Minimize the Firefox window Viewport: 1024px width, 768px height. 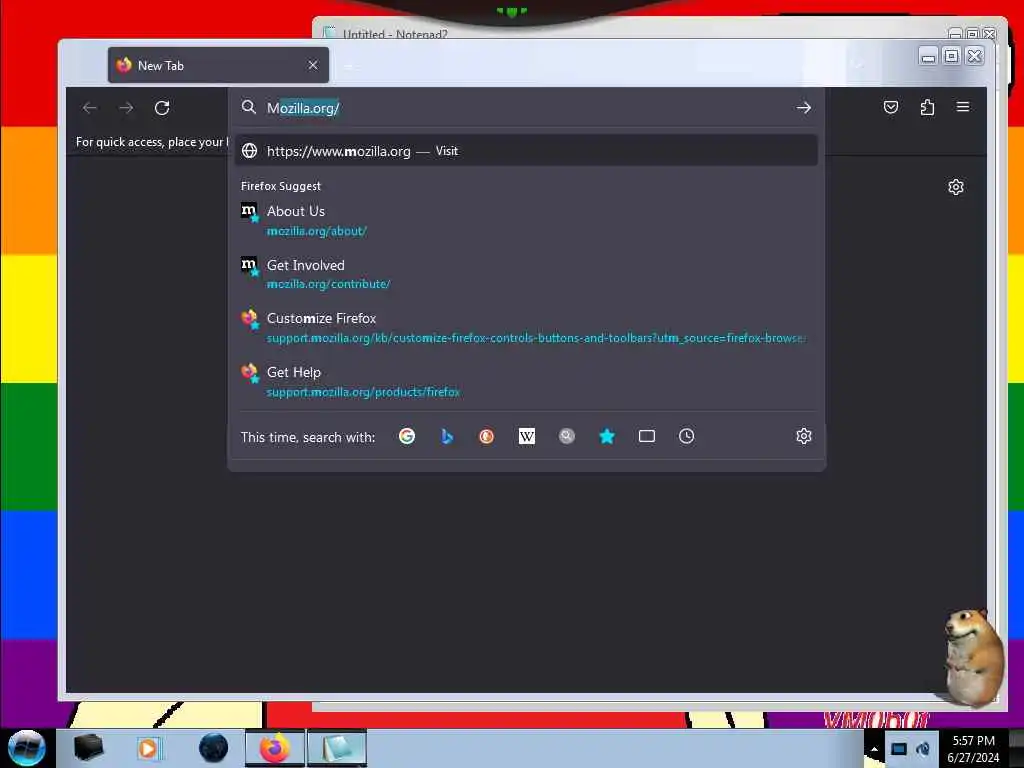pyautogui.click(x=928, y=56)
